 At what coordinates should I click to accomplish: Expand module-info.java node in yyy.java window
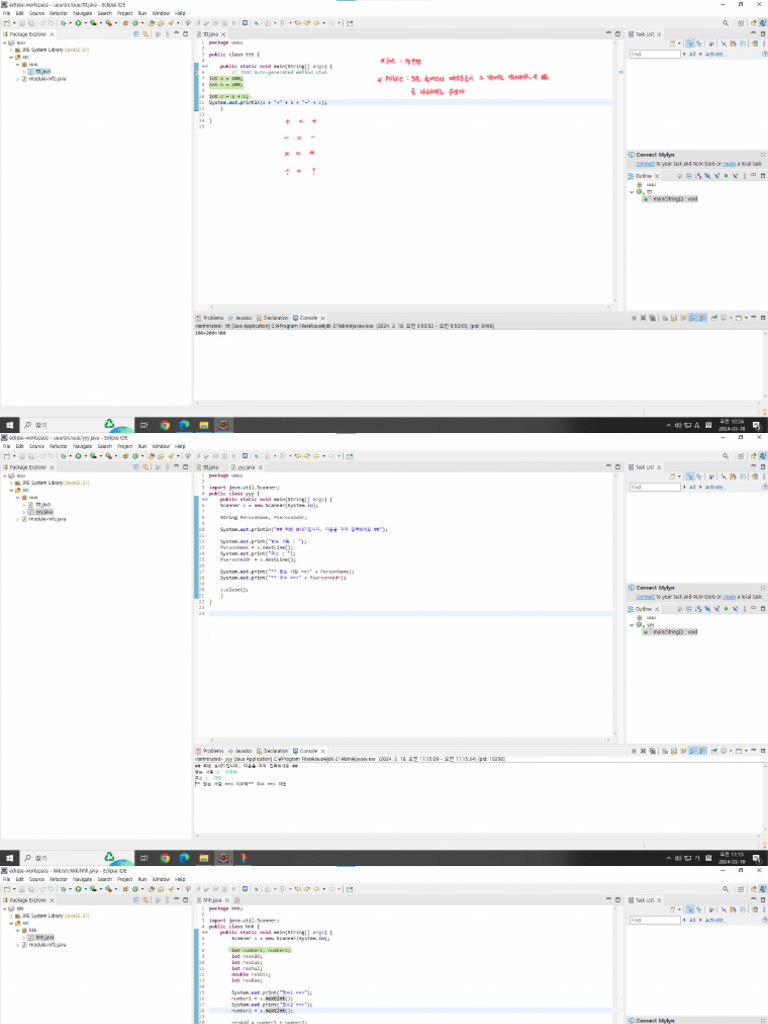pos(18,519)
